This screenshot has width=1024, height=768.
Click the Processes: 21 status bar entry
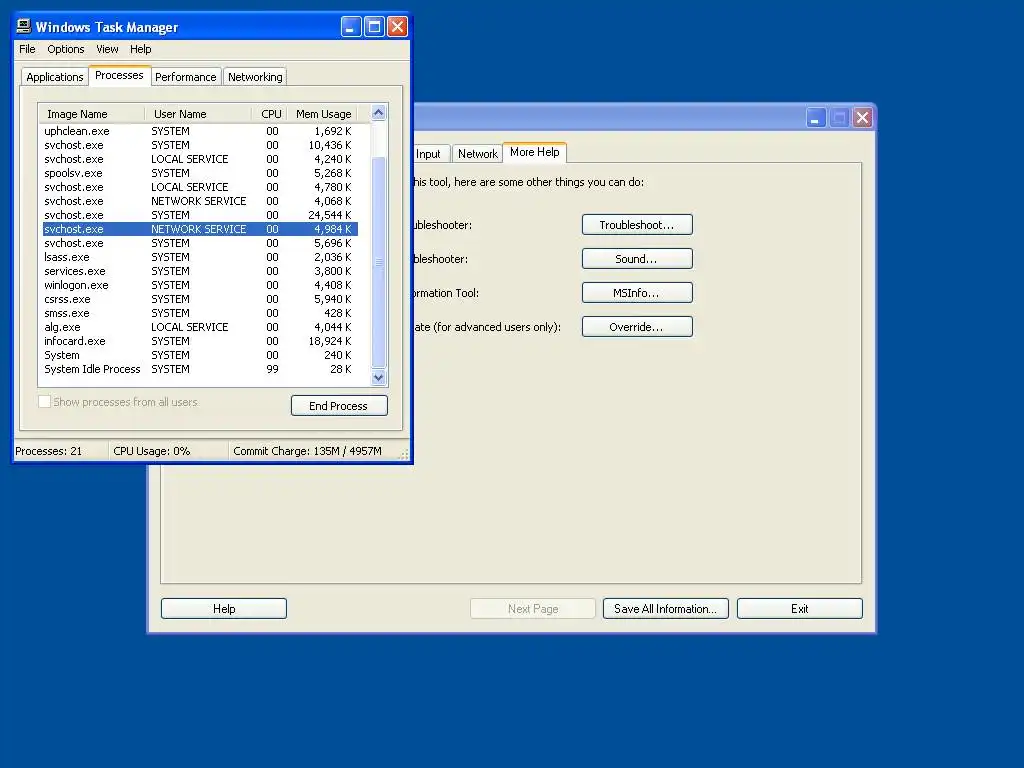pyautogui.click(x=61, y=451)
